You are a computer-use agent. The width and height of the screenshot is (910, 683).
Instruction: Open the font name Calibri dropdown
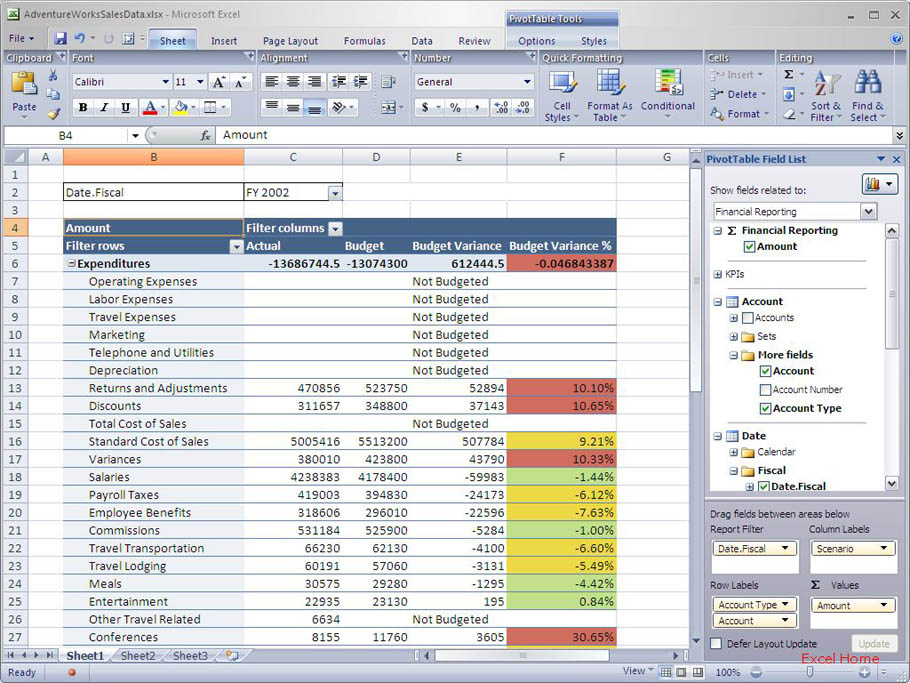coord(165,82)
